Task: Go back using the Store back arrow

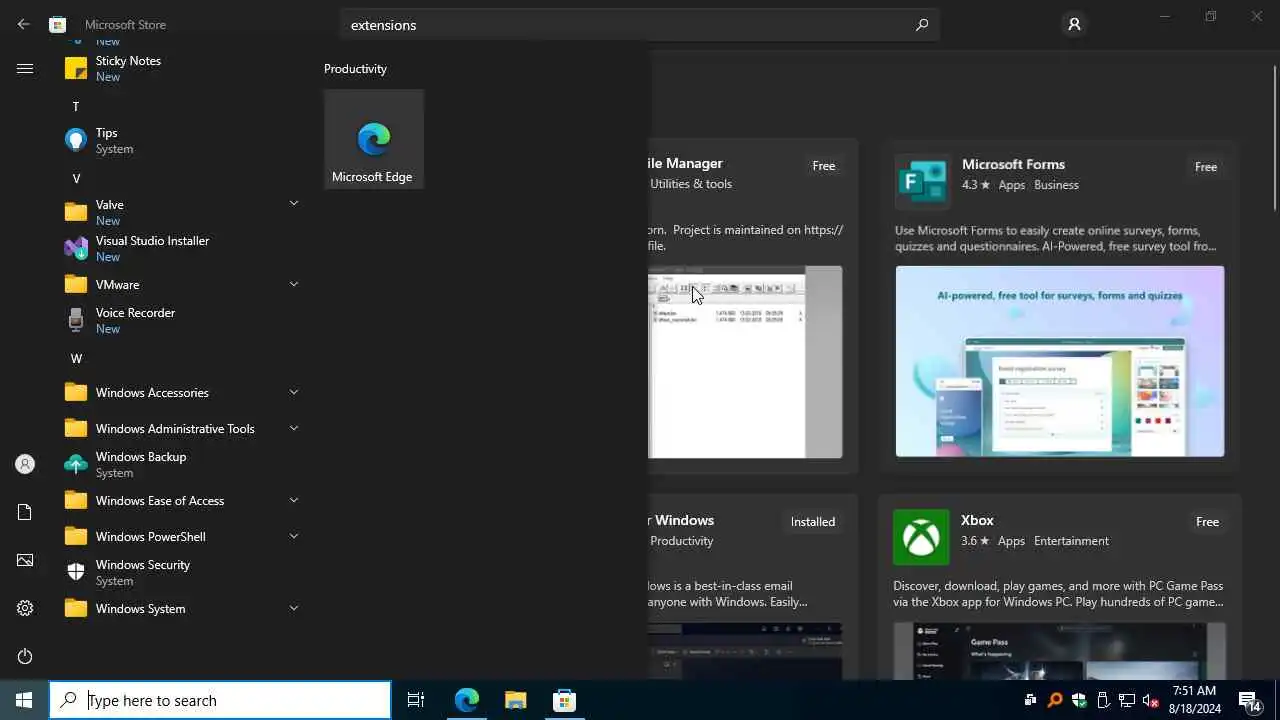Action: tap(23, 24)
